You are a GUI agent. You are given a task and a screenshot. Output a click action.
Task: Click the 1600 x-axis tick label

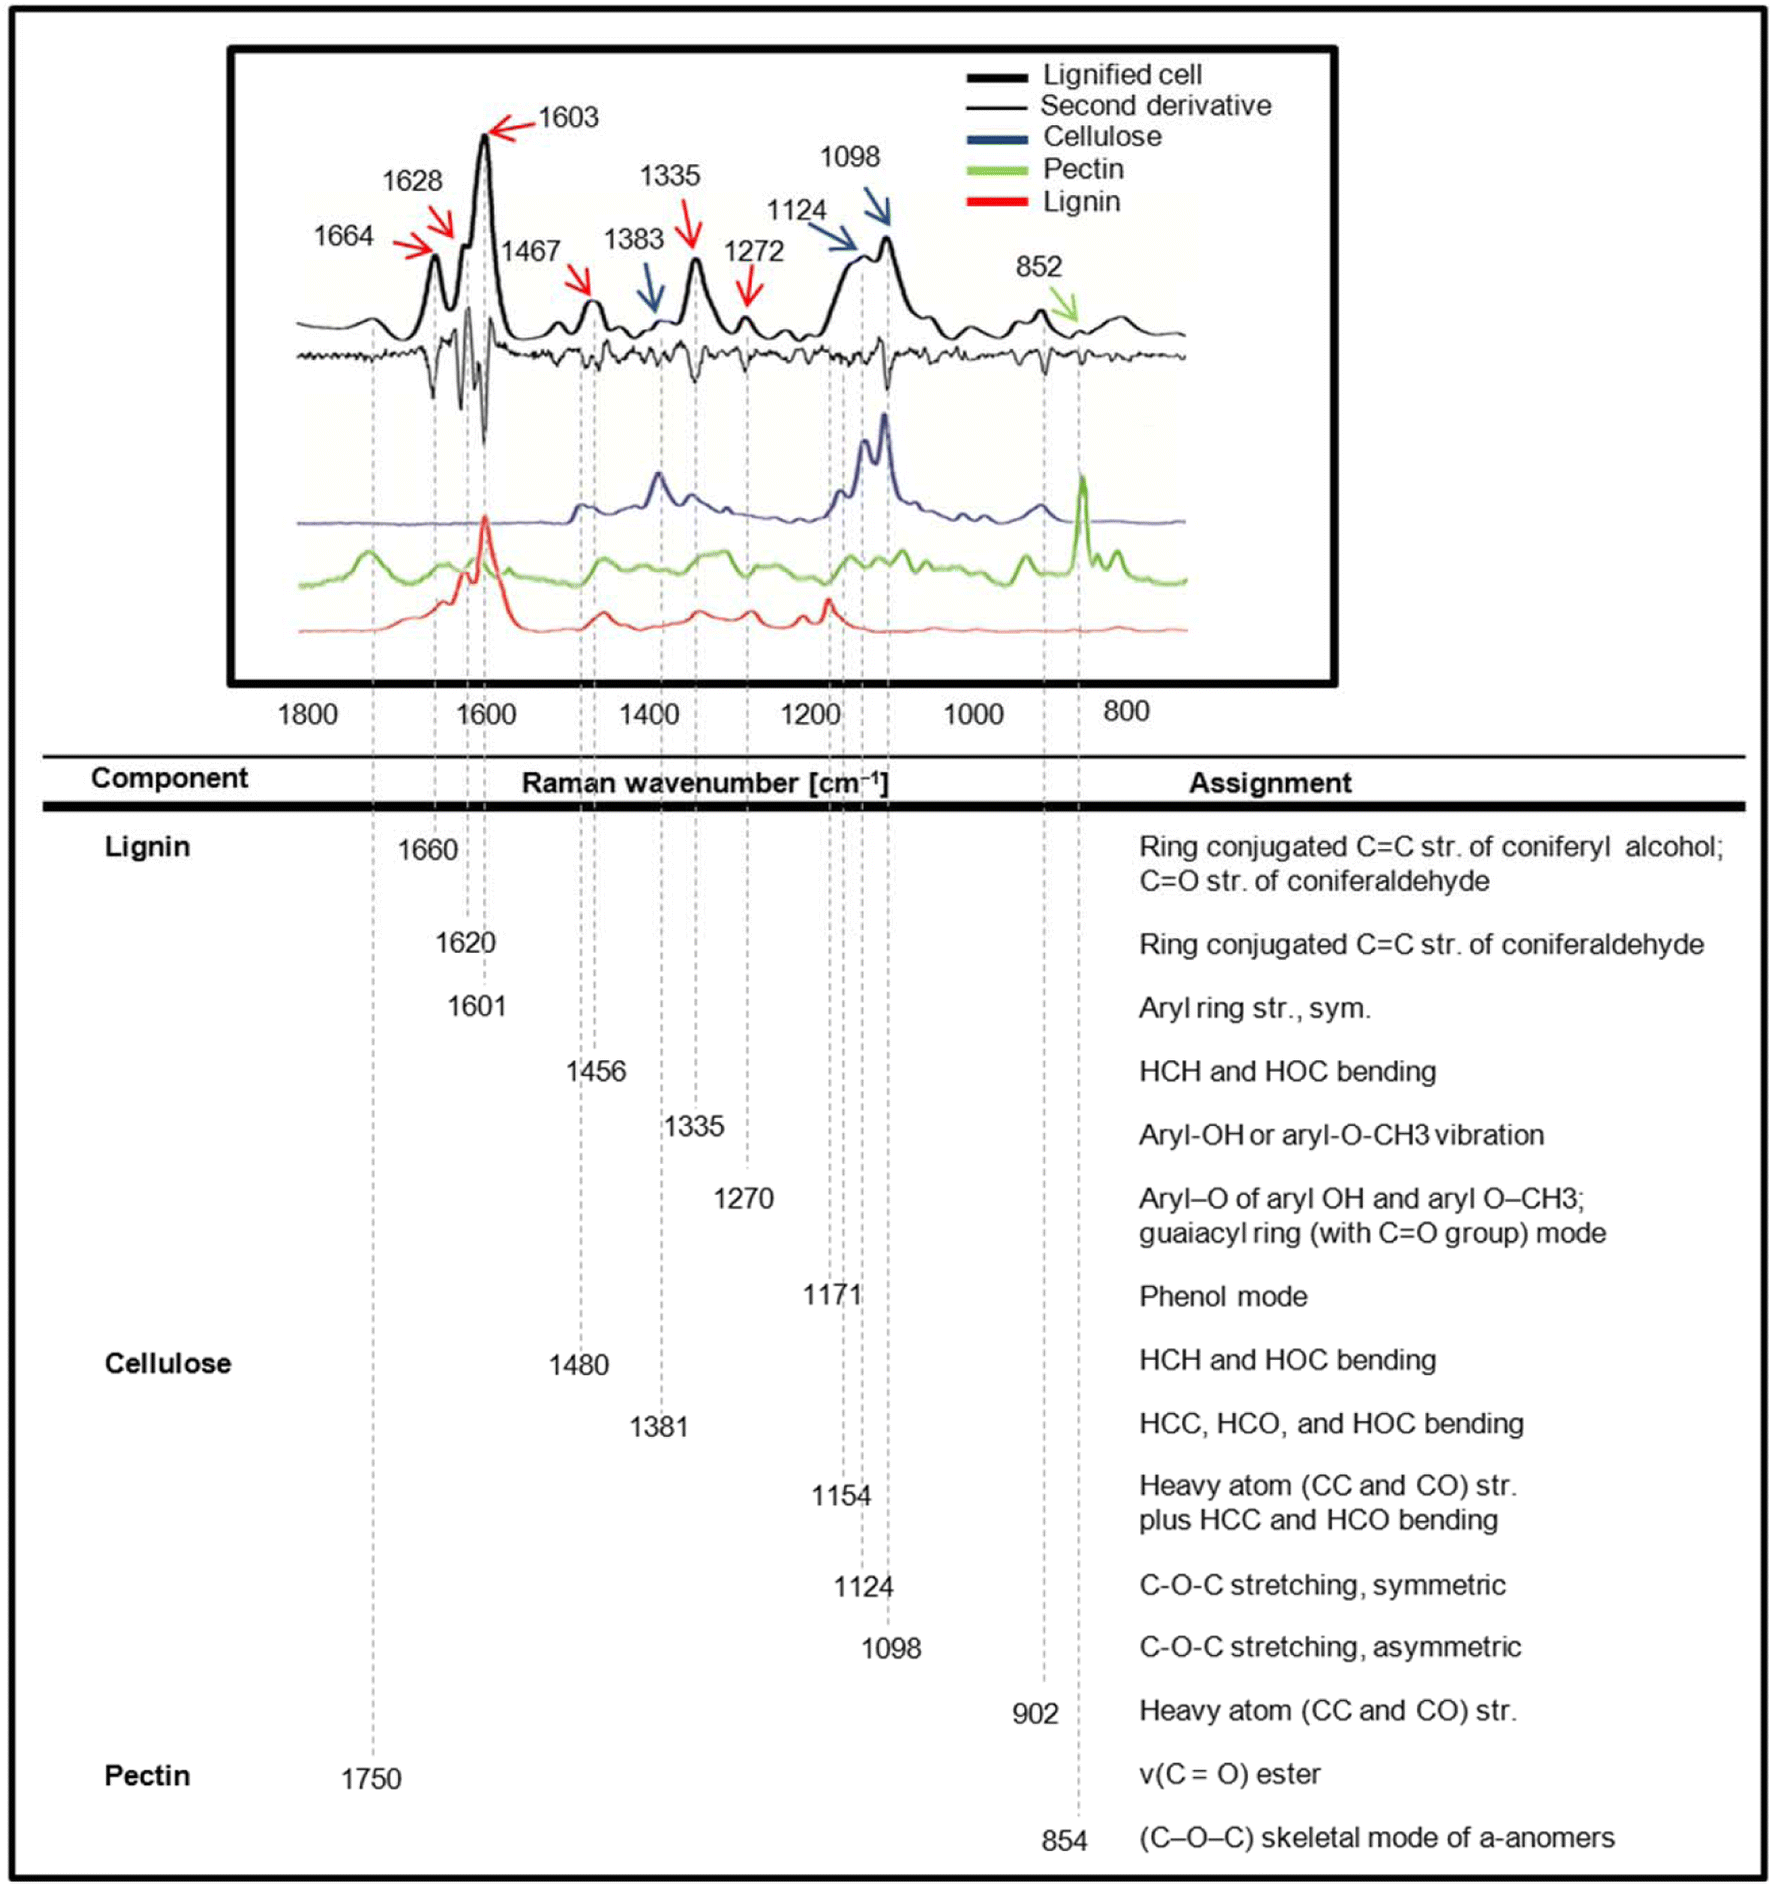tap(486, 715)
